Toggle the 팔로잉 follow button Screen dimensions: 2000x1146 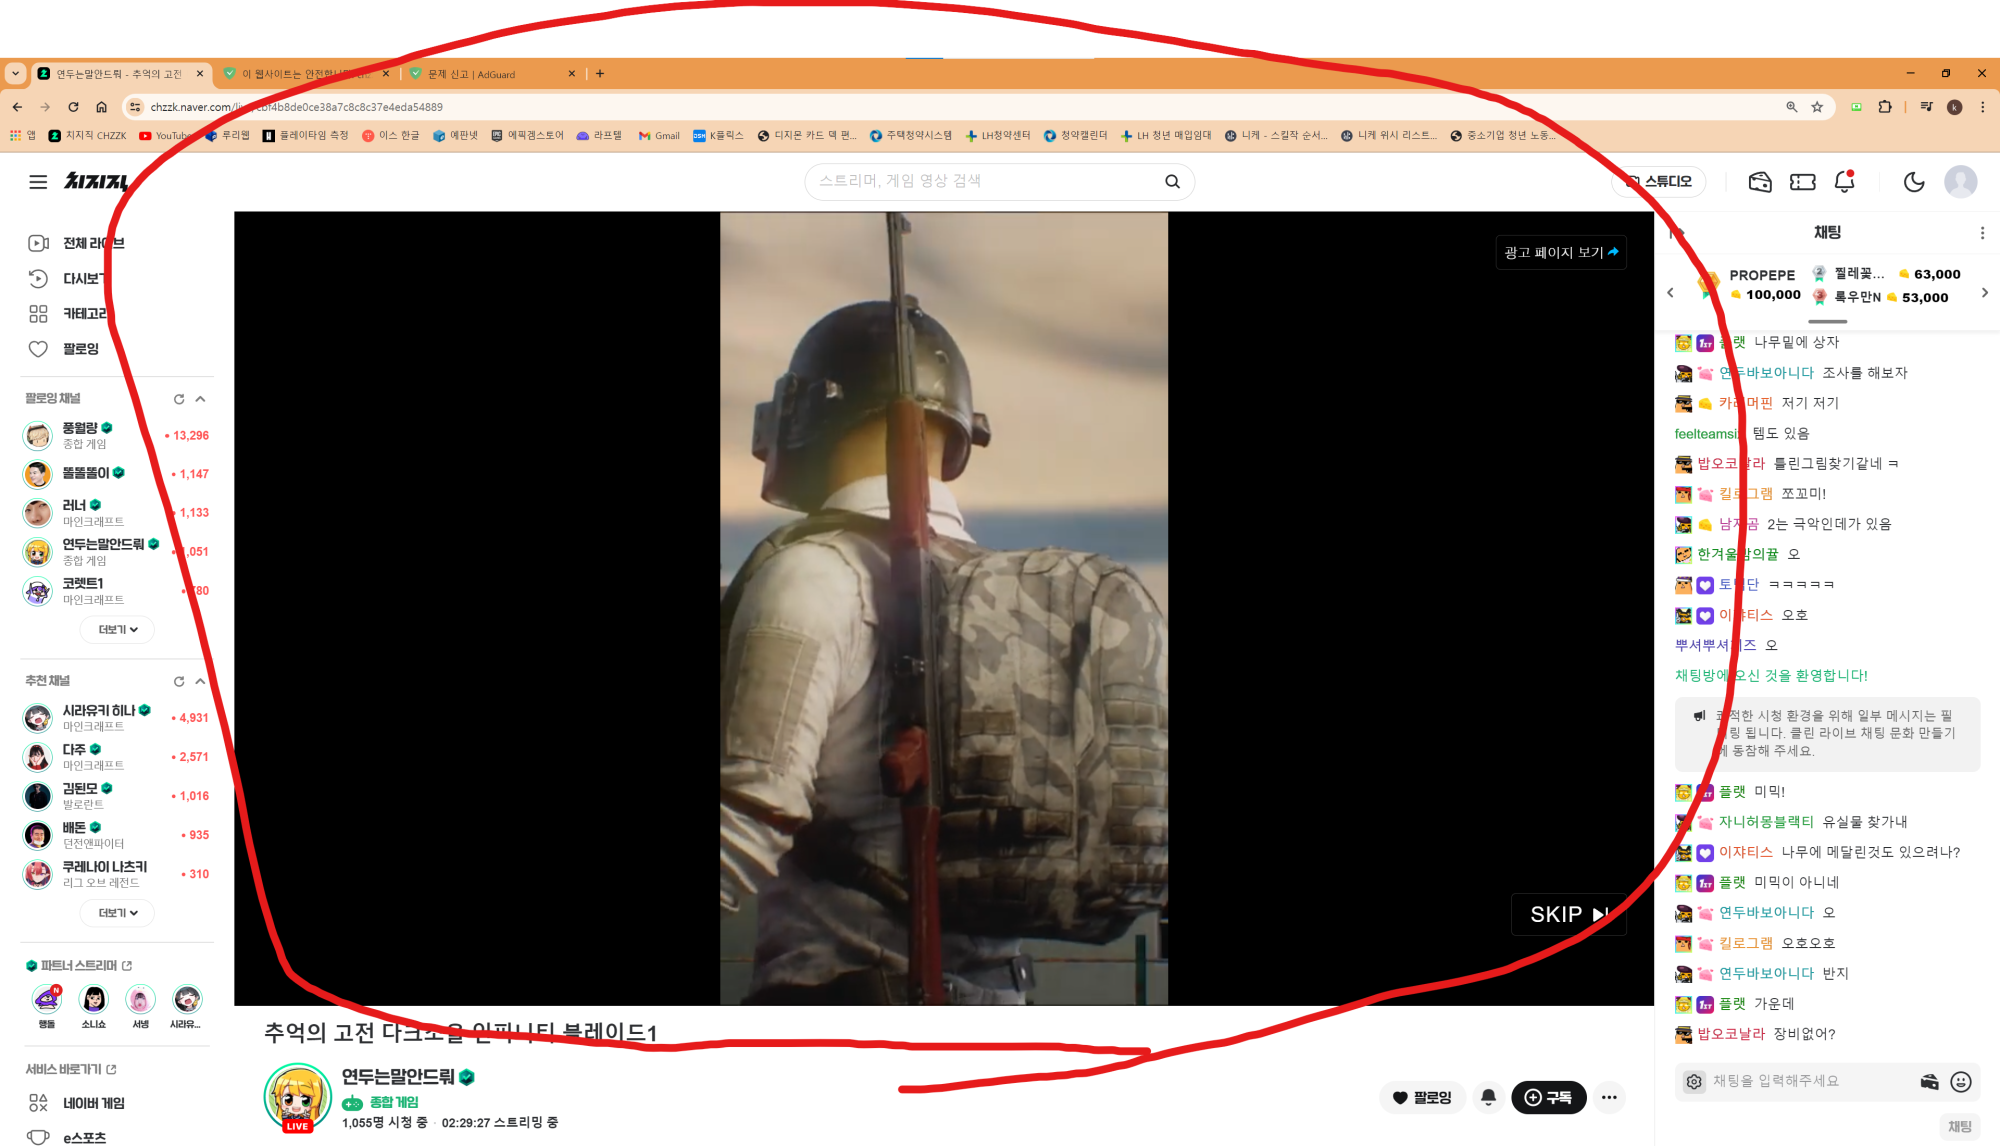point(1422,1097)
